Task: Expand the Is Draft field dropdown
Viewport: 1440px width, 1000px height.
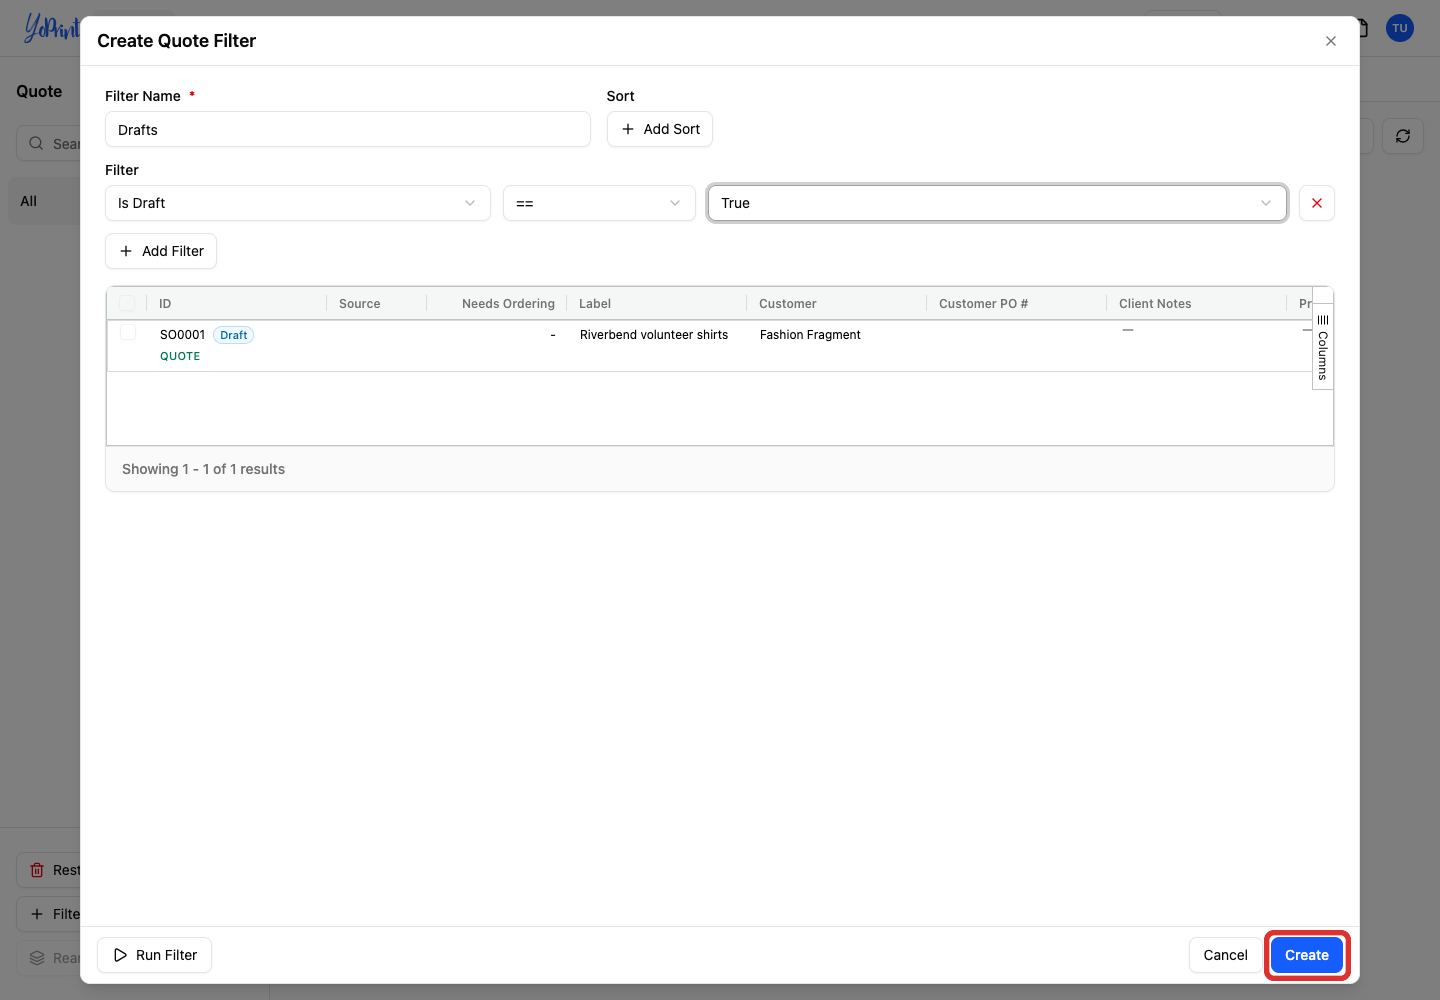Action: coord(298,203)
